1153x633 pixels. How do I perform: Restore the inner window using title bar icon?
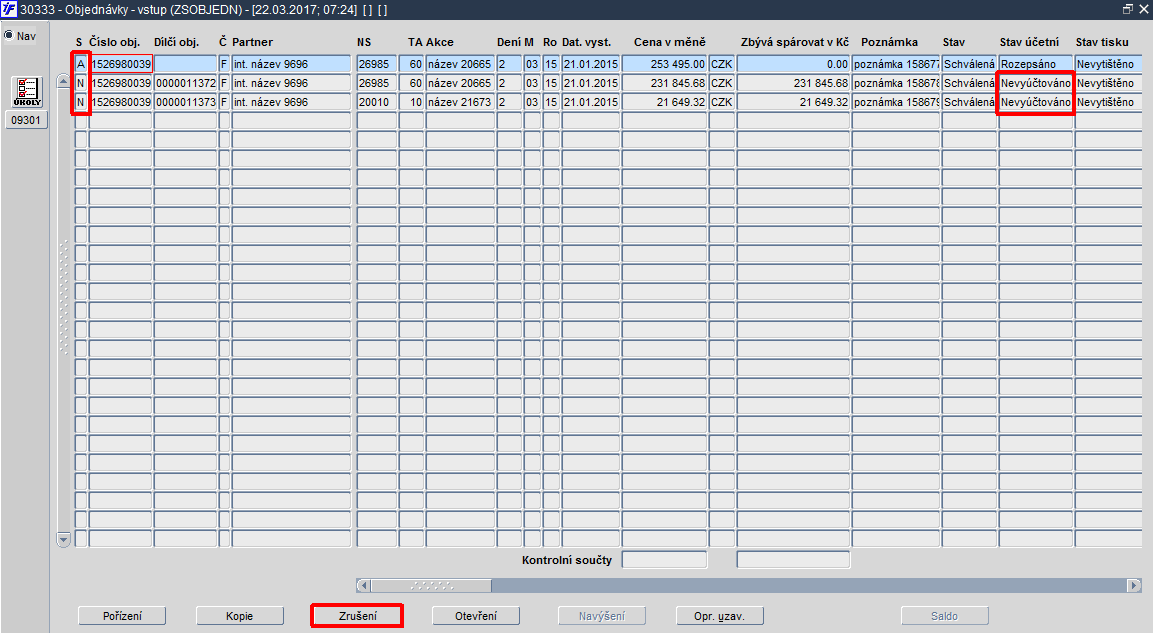[x=1128, y=9]
